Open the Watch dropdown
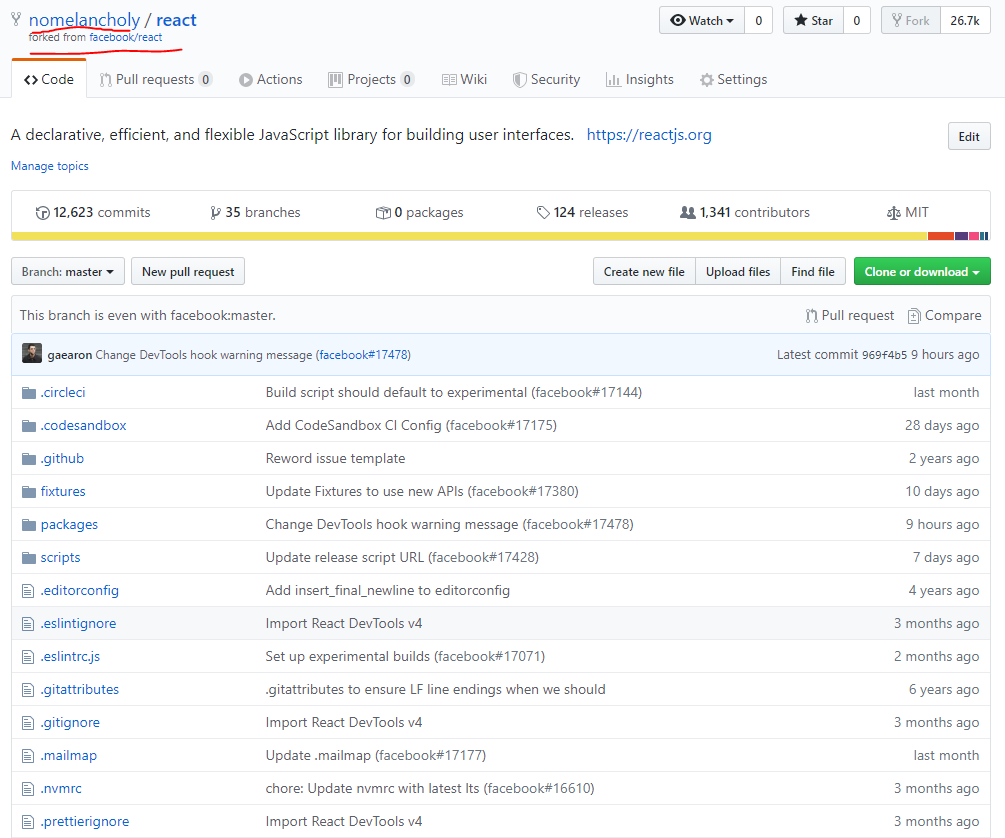Image resolution: width=1005 pixels, height=838 pixels. (x=701, y=21)
